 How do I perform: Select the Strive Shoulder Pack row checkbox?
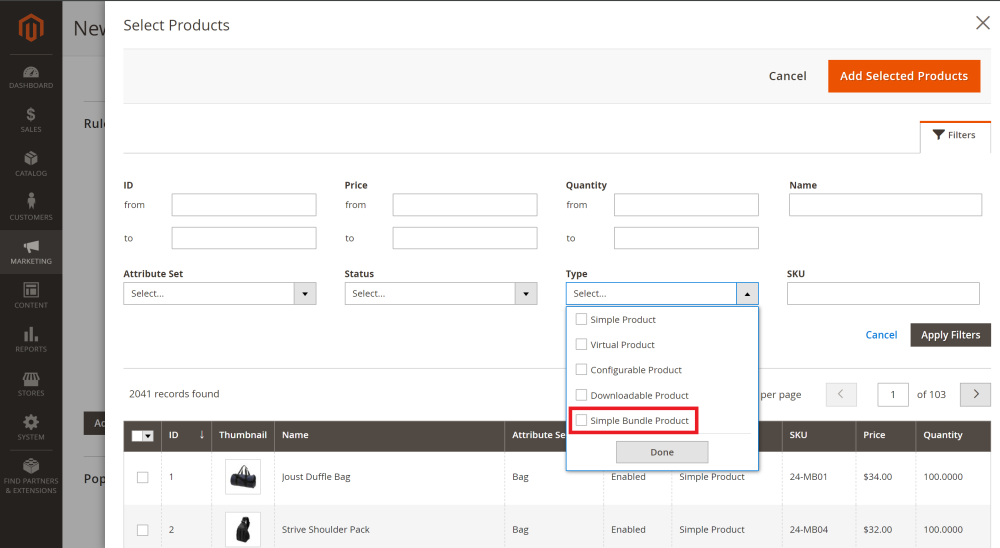tap(142, 529)
